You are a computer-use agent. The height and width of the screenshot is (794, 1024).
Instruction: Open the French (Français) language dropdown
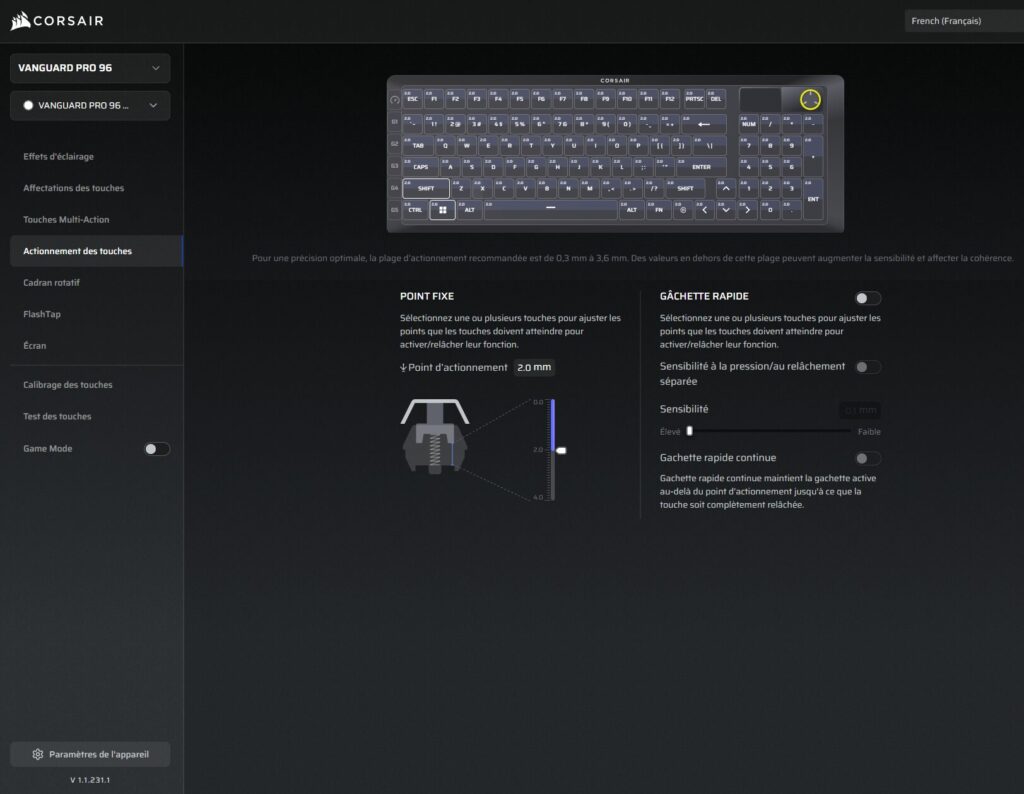pyautogui.click(x=962, y=21)
